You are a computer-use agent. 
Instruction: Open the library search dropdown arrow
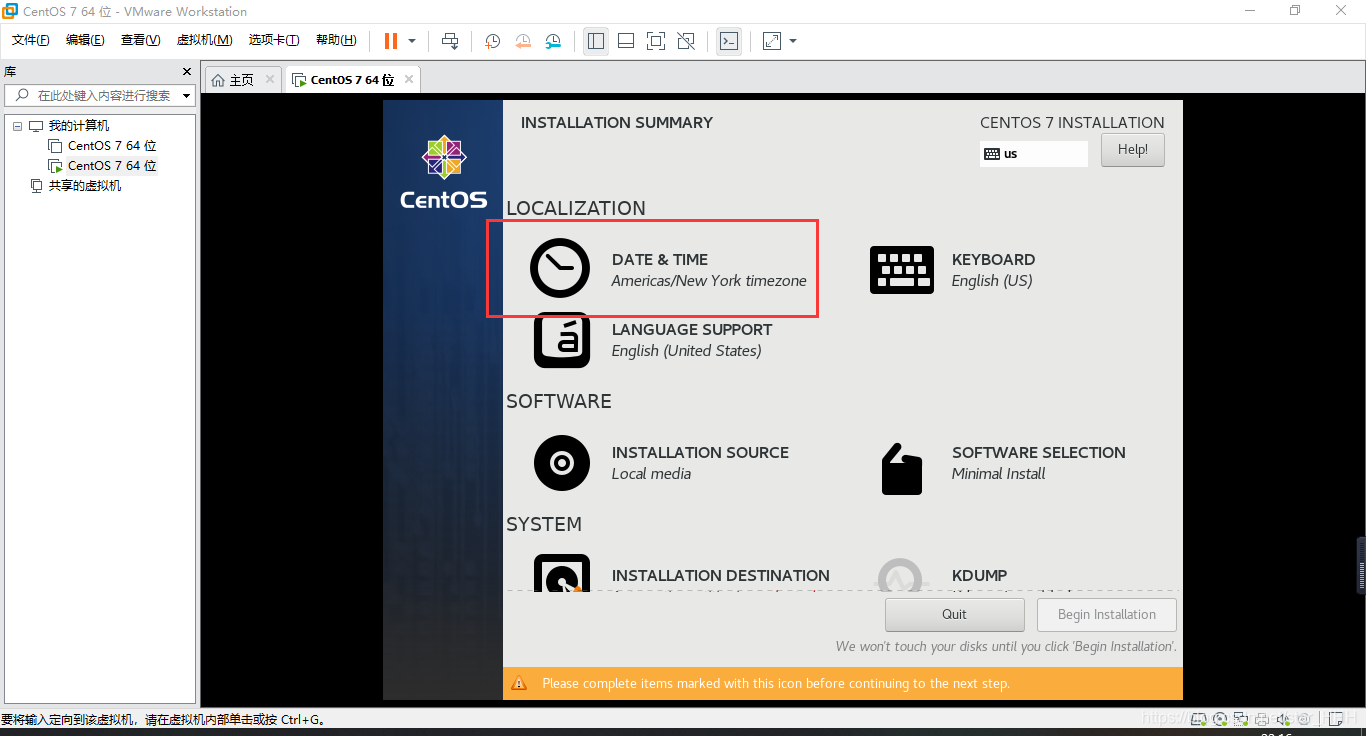[187, 96]
